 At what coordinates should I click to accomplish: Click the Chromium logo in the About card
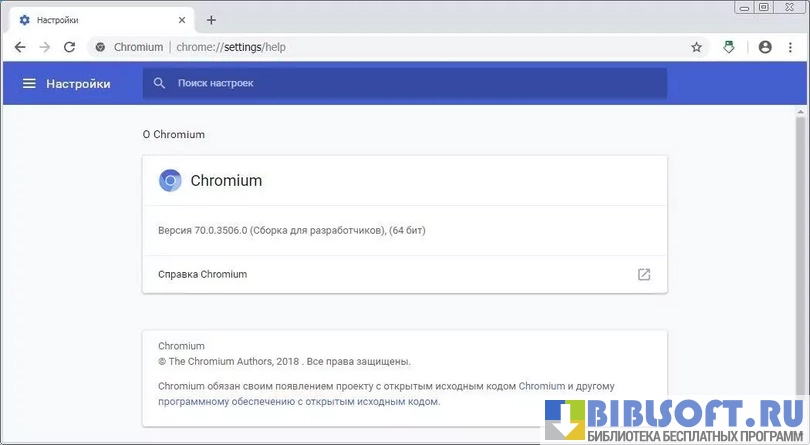point(170,181)
